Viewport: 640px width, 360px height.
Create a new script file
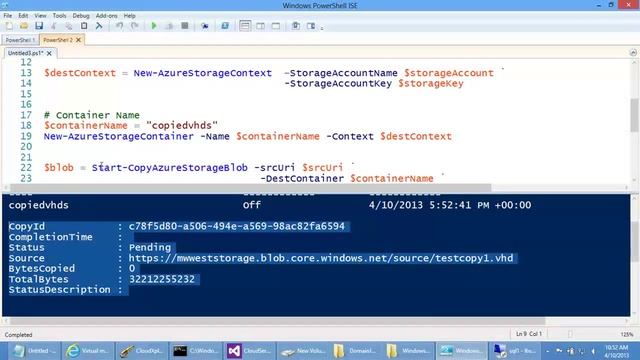click(x=9, y=26)
